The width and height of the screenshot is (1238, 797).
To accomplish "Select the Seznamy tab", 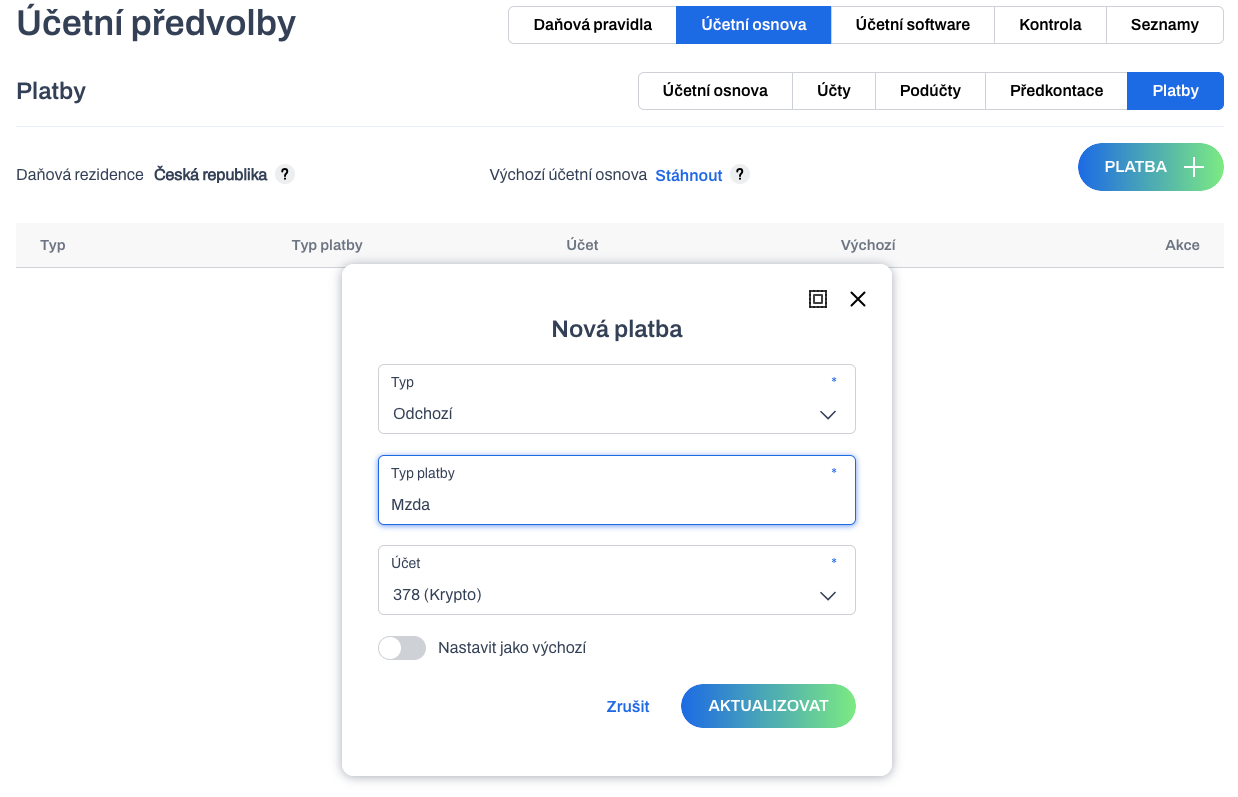I will [x=1165, y=25].
